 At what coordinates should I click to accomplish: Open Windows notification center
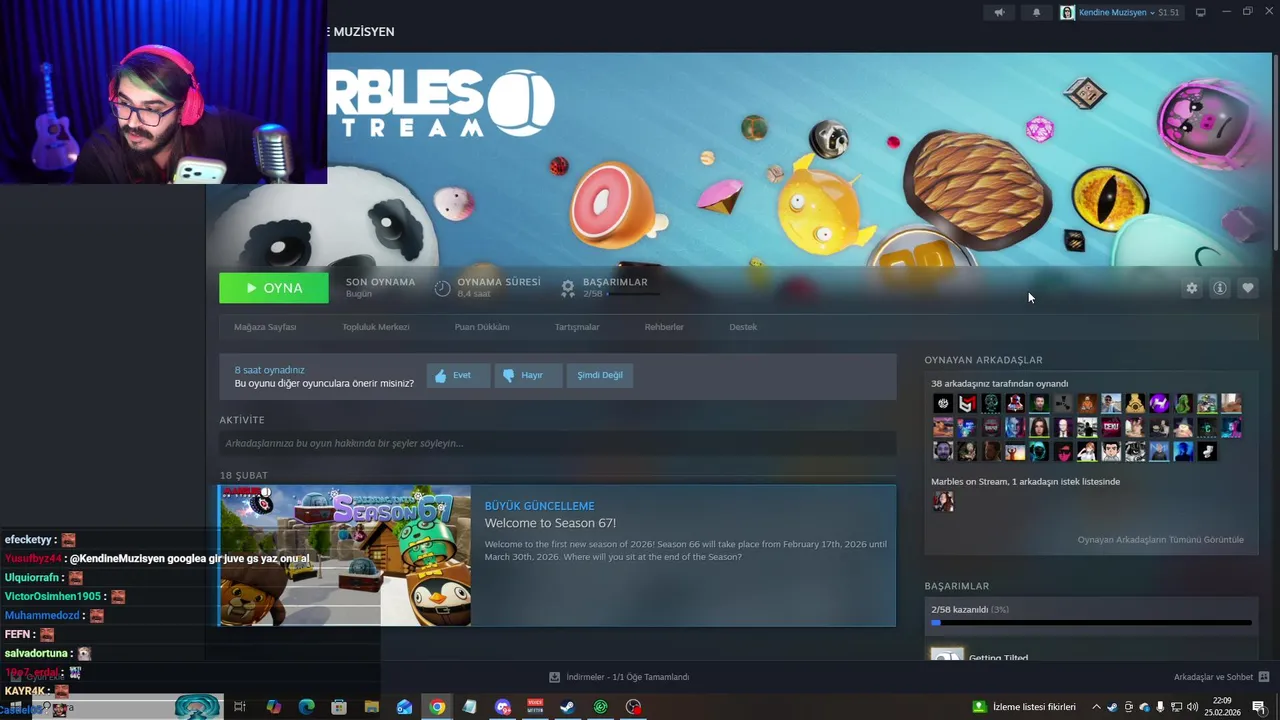(1259, 707)
